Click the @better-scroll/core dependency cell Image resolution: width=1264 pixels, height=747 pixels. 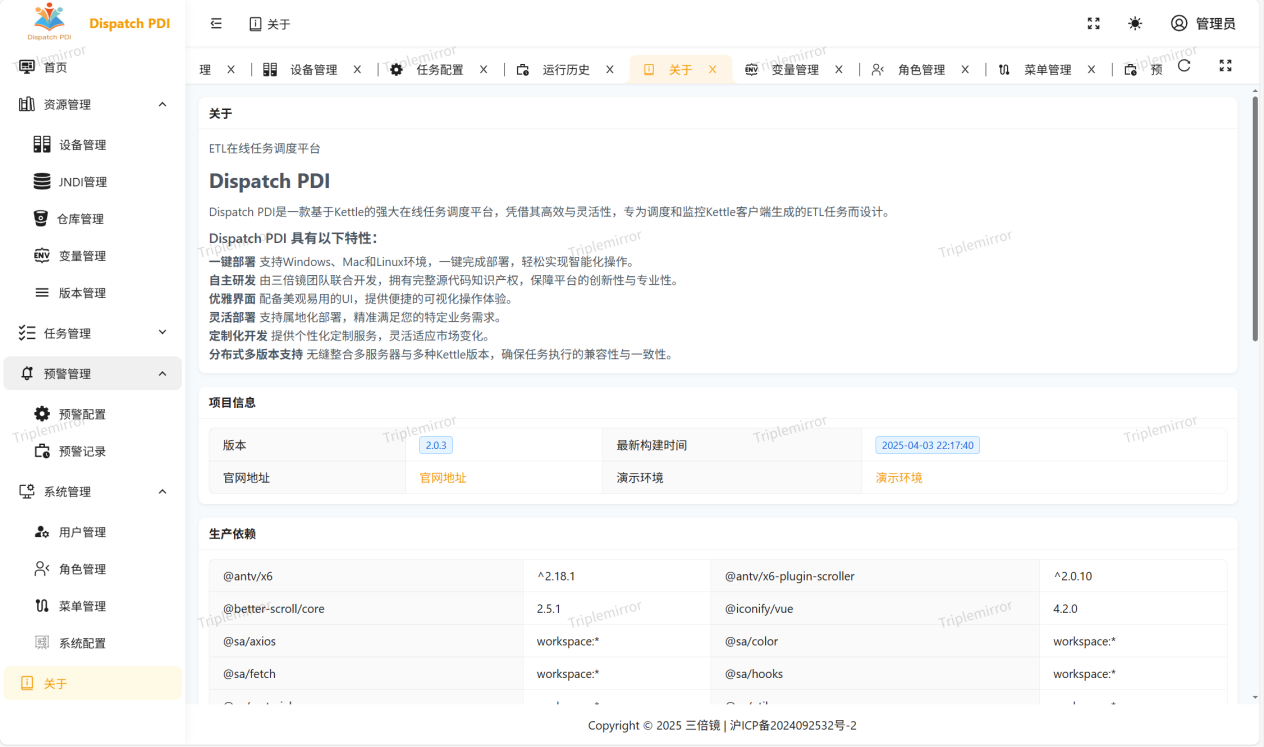pos(366,608)
